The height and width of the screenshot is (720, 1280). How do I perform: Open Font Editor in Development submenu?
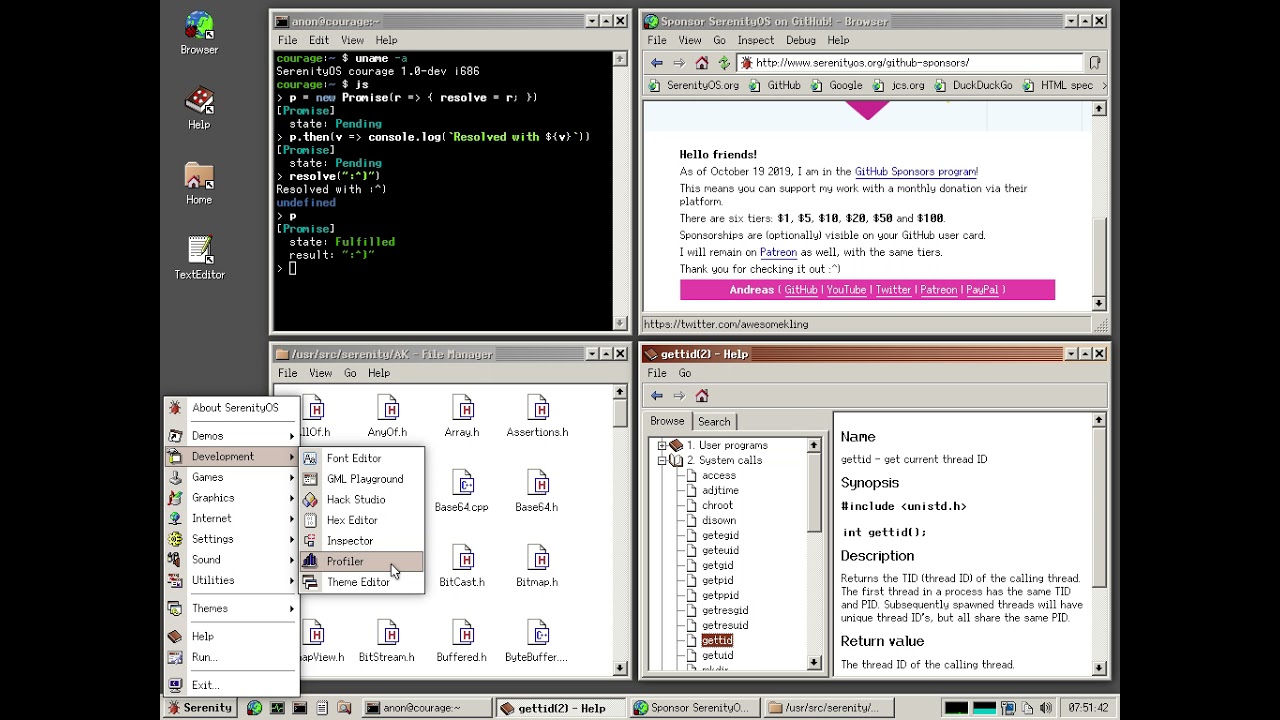point(361,458)
